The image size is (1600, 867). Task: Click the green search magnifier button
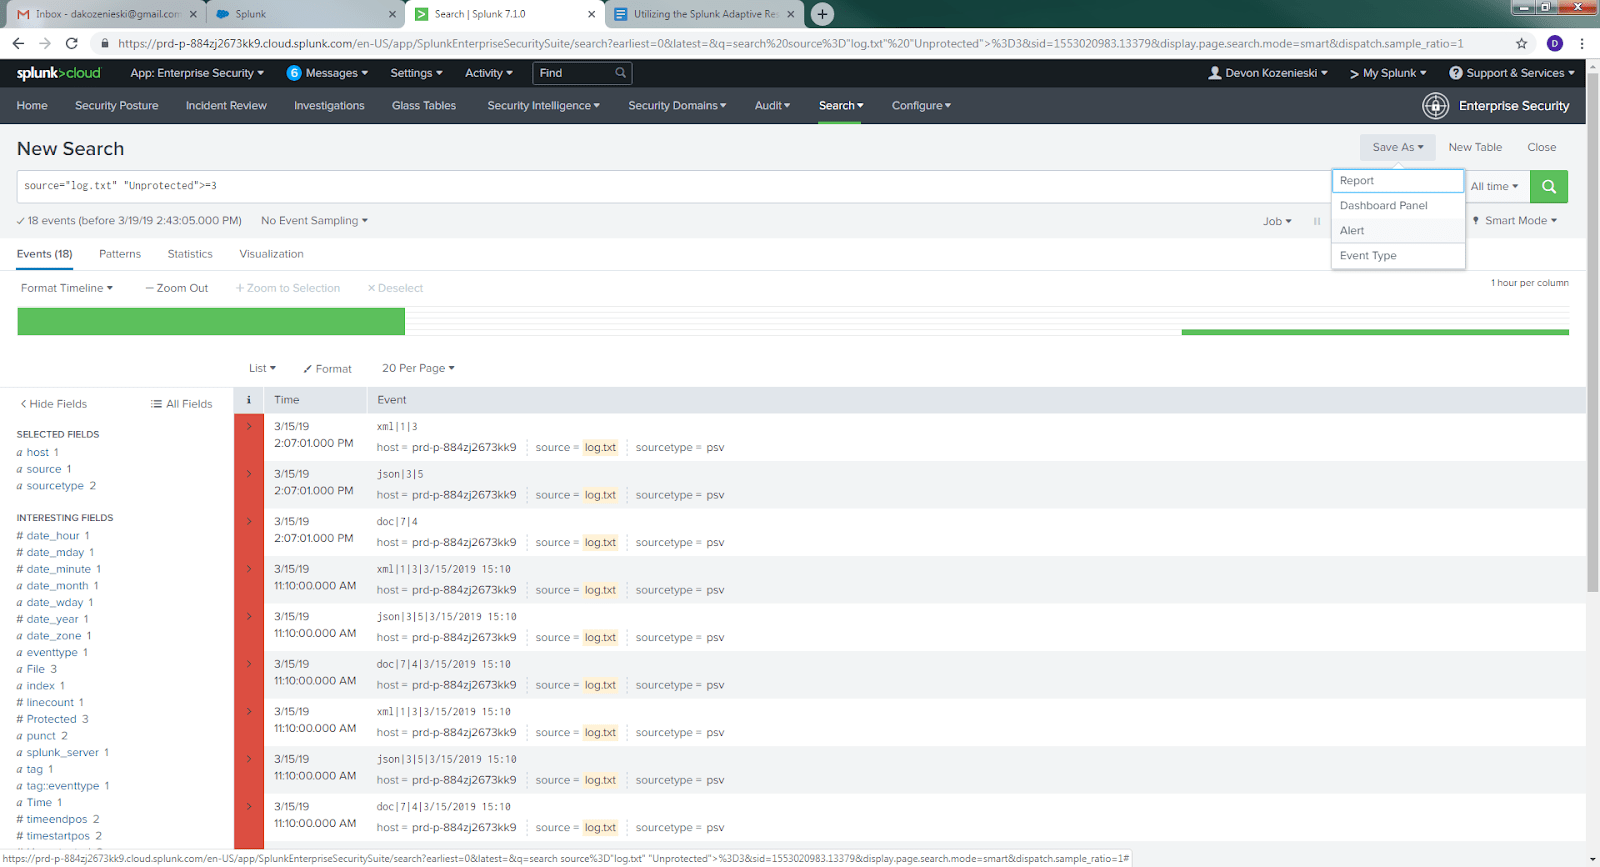1549,186
